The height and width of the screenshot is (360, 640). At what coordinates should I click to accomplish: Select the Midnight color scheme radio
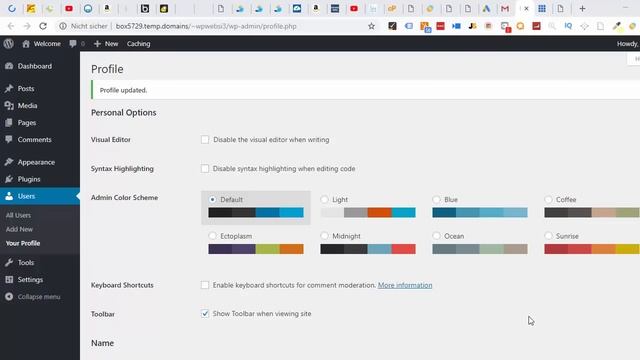point(324,236)
